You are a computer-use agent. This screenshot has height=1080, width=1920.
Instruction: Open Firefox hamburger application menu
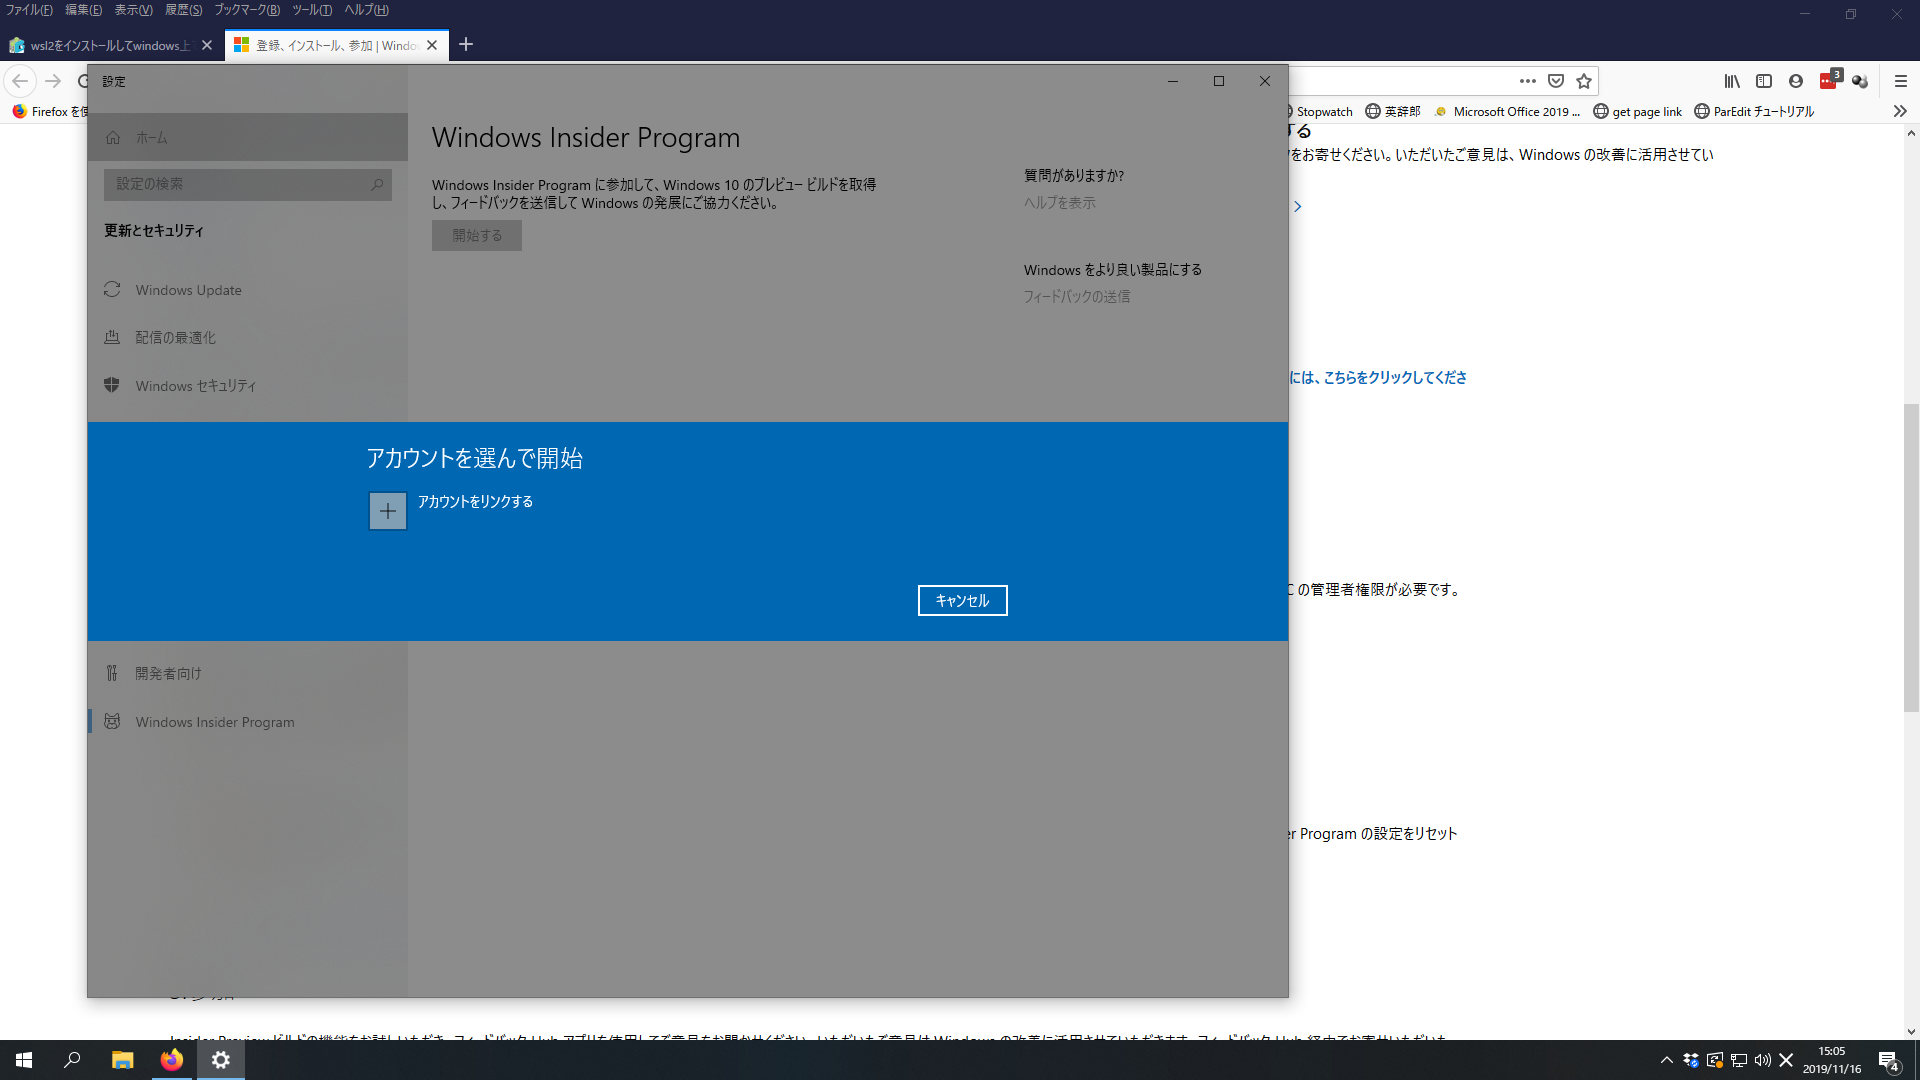(x=1901, y=81)
